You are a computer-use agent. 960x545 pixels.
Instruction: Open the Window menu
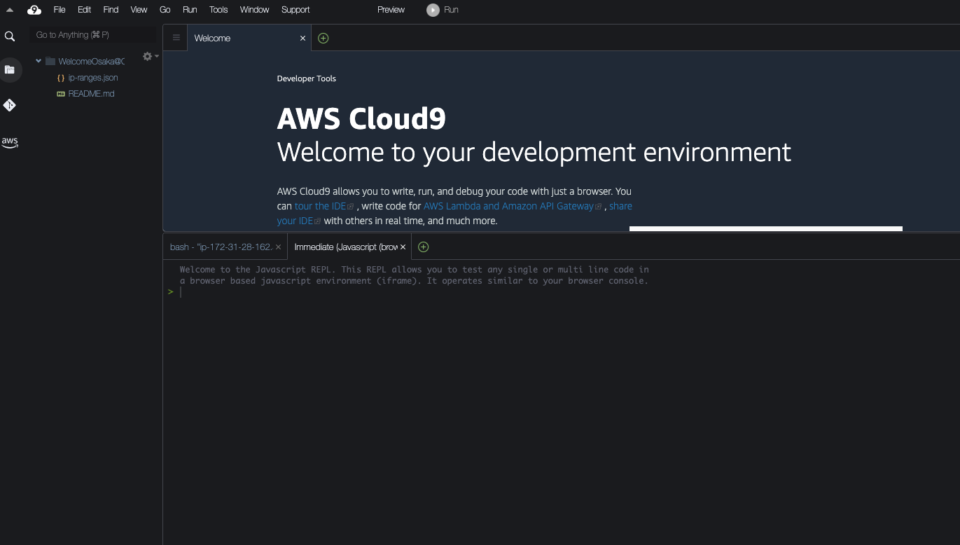point(255,10)
